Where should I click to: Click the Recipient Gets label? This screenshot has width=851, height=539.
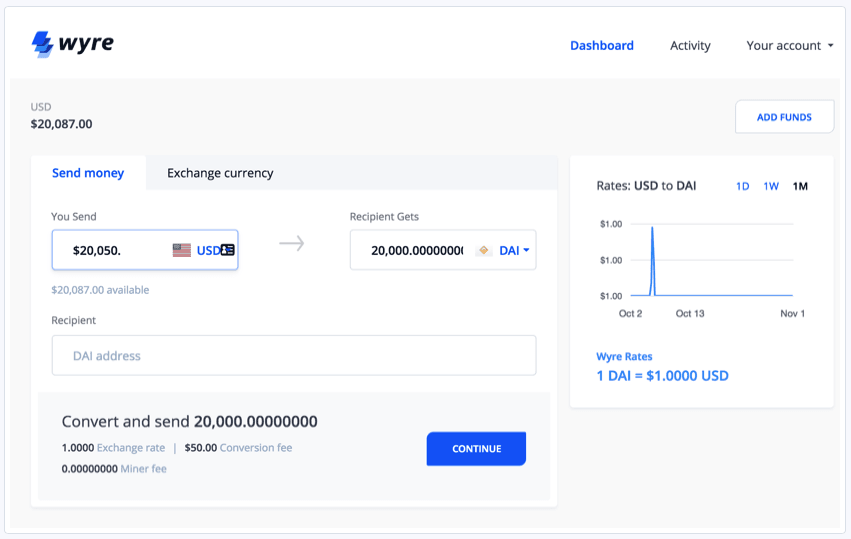(x=384, y=217)
